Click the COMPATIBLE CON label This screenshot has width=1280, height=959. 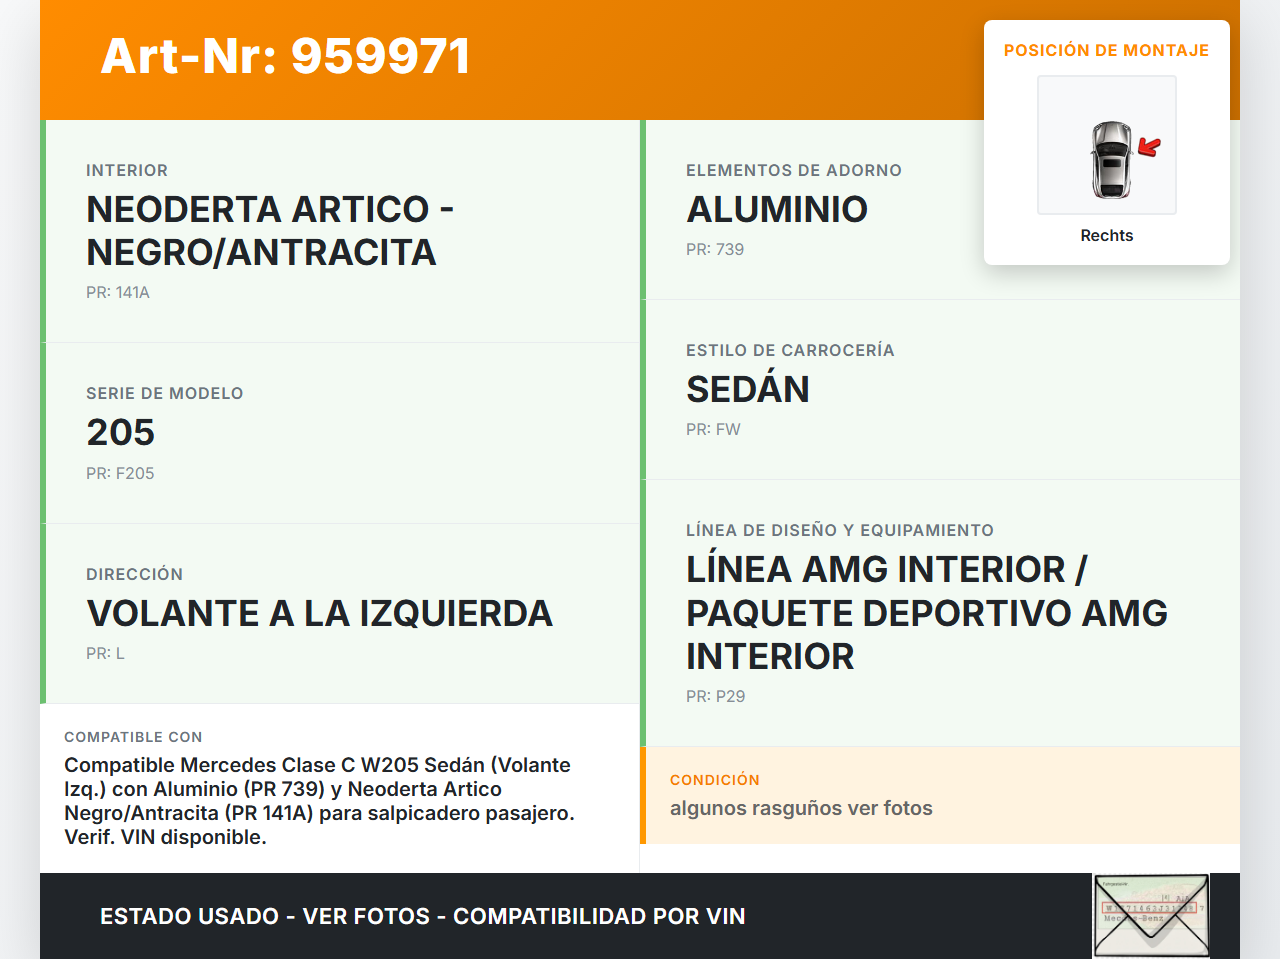click(133, 738)
